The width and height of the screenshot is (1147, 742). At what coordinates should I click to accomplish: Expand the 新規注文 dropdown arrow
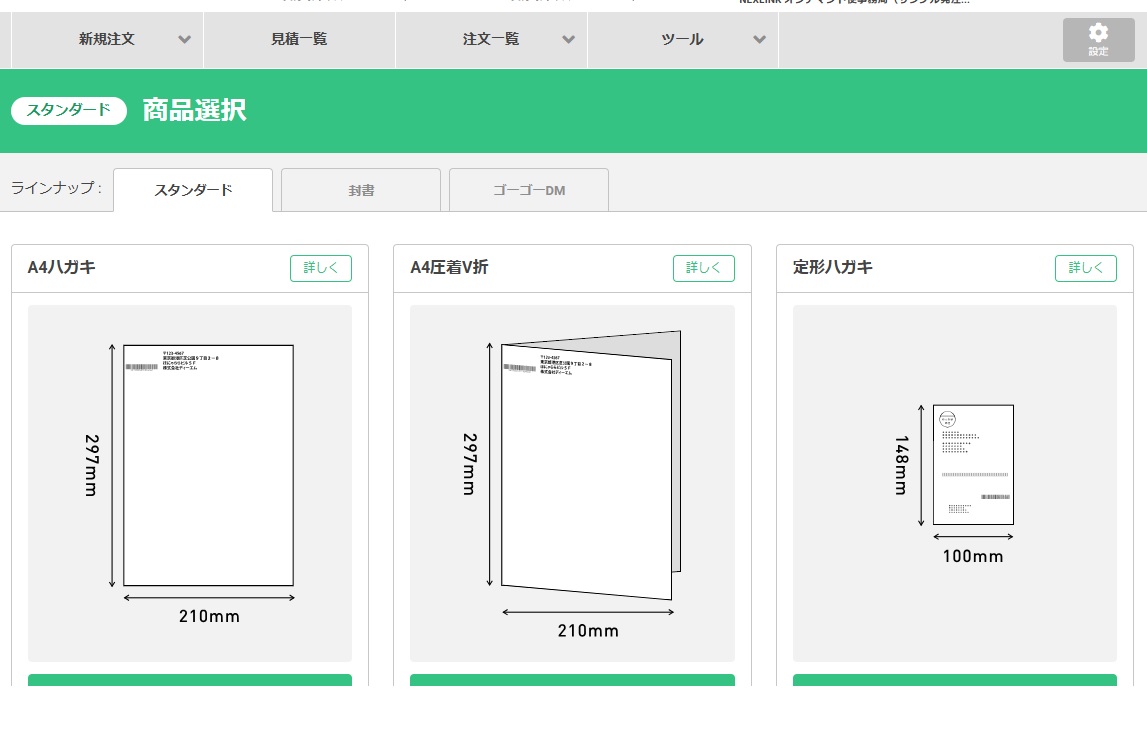pyautogui.click(x=185, y=40)
